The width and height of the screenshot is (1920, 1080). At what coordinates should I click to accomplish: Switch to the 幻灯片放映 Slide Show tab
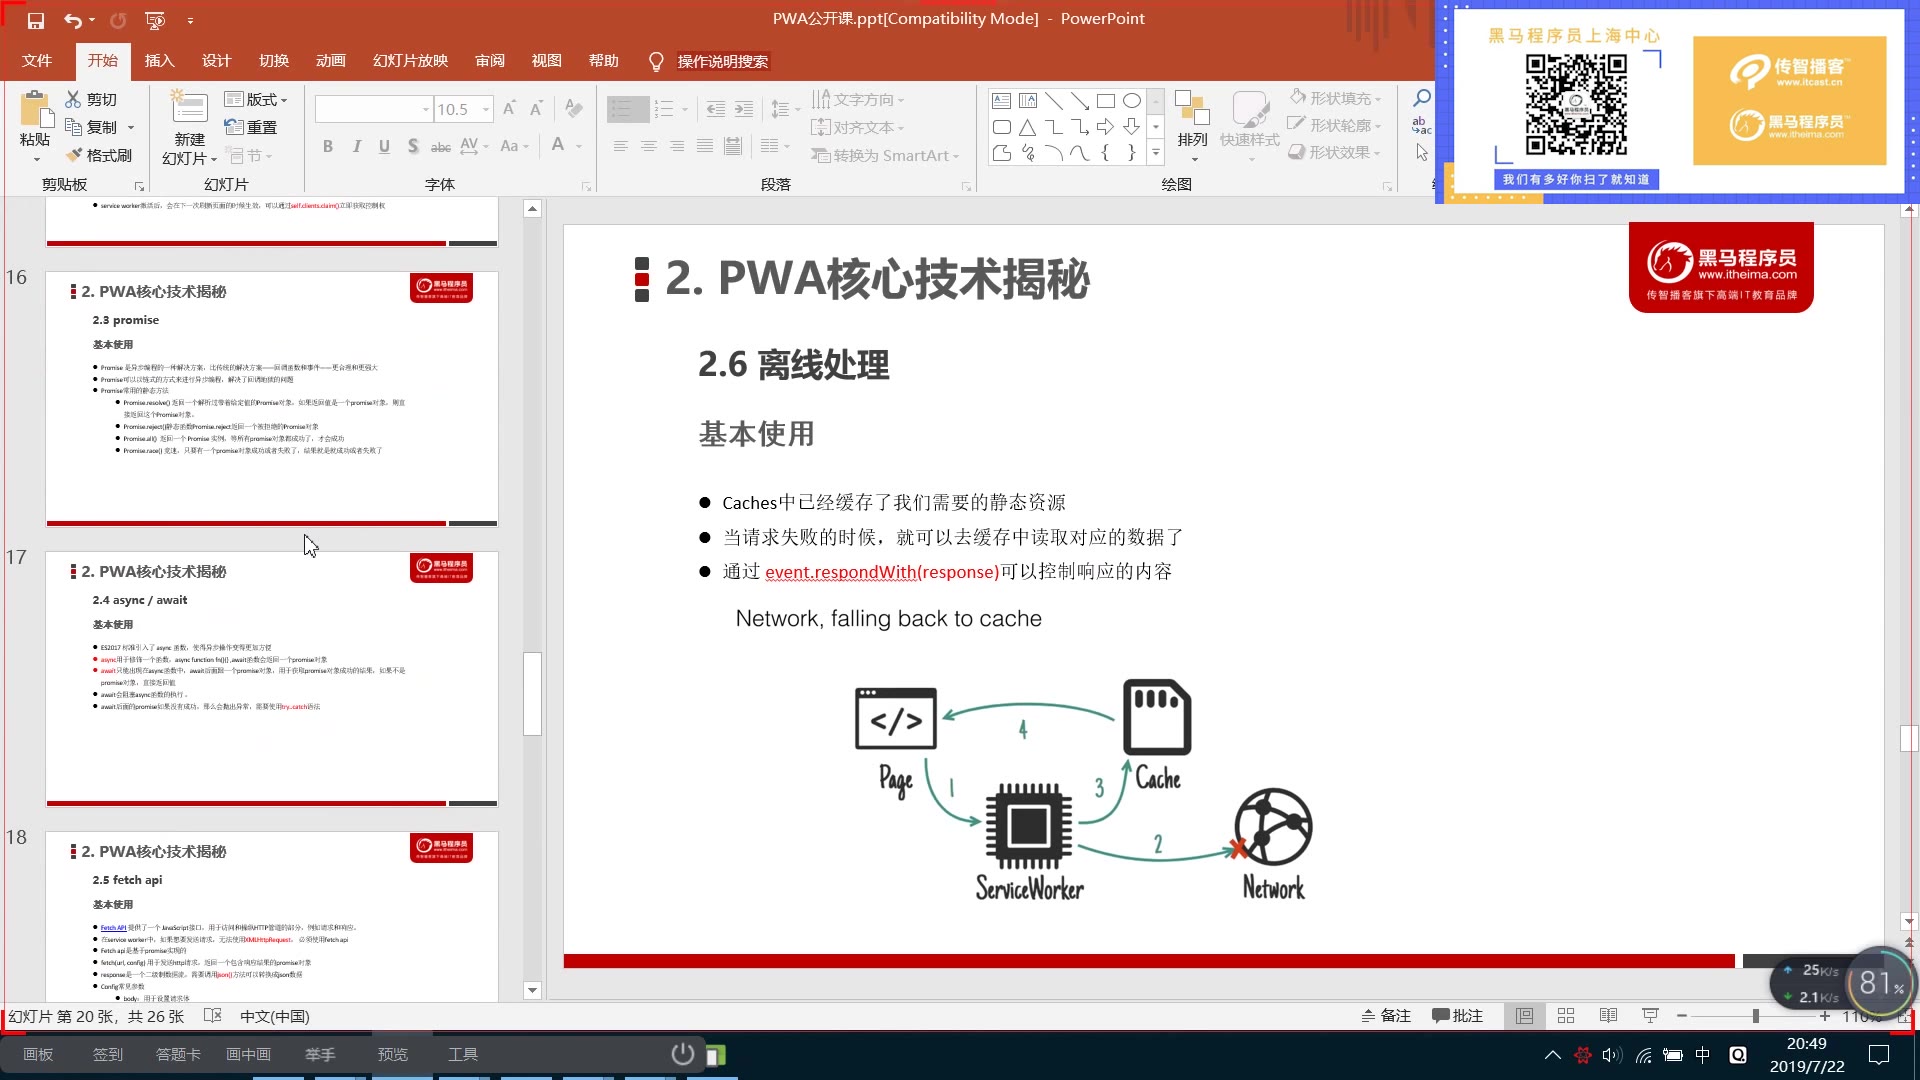coord(410,61)
